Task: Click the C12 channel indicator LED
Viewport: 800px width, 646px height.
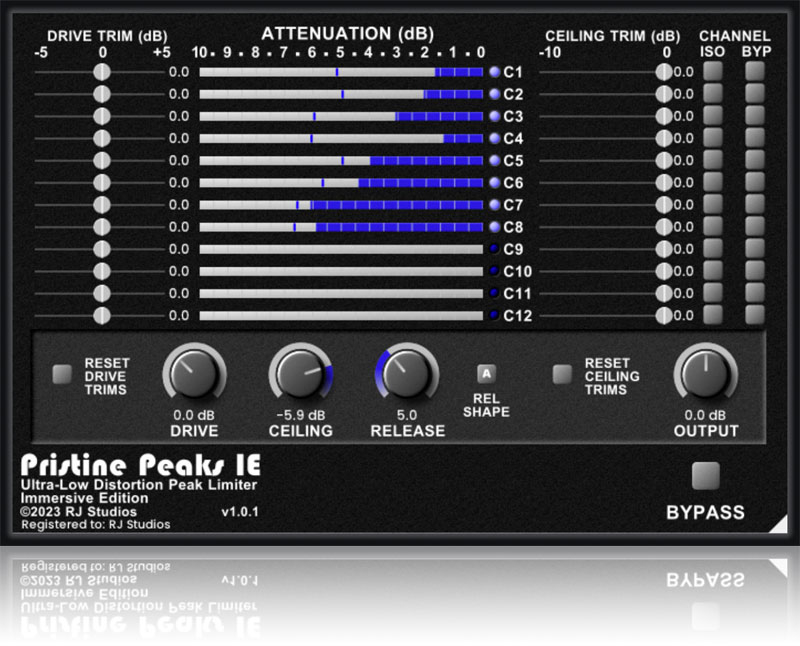Action: (x=494, y=315)
